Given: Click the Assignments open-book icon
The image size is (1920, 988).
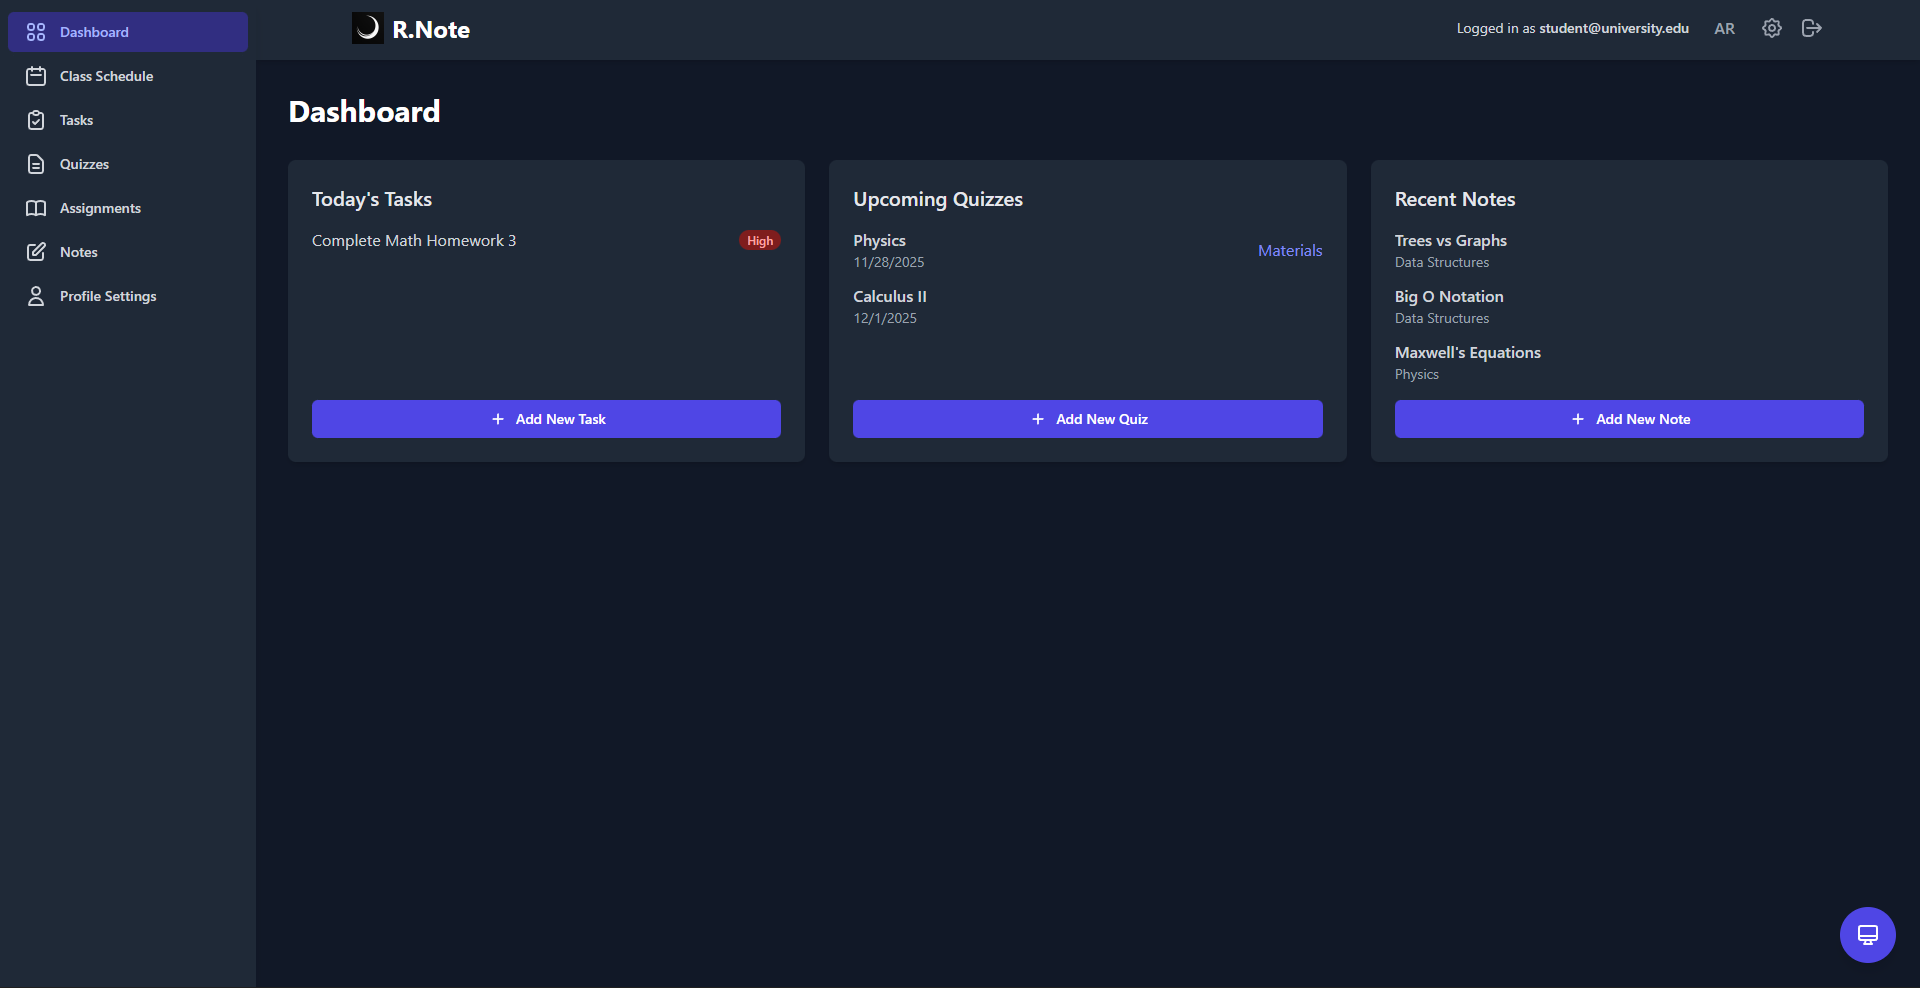Looking at the screenshot, I should (36, 208).
